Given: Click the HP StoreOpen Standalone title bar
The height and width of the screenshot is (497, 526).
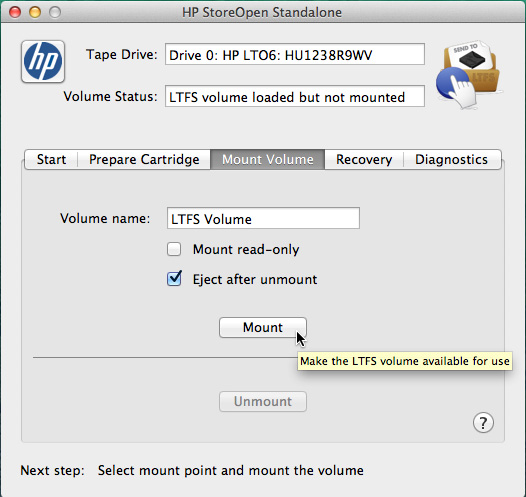Looking at the screenshot, I should (x=263, y=12).
